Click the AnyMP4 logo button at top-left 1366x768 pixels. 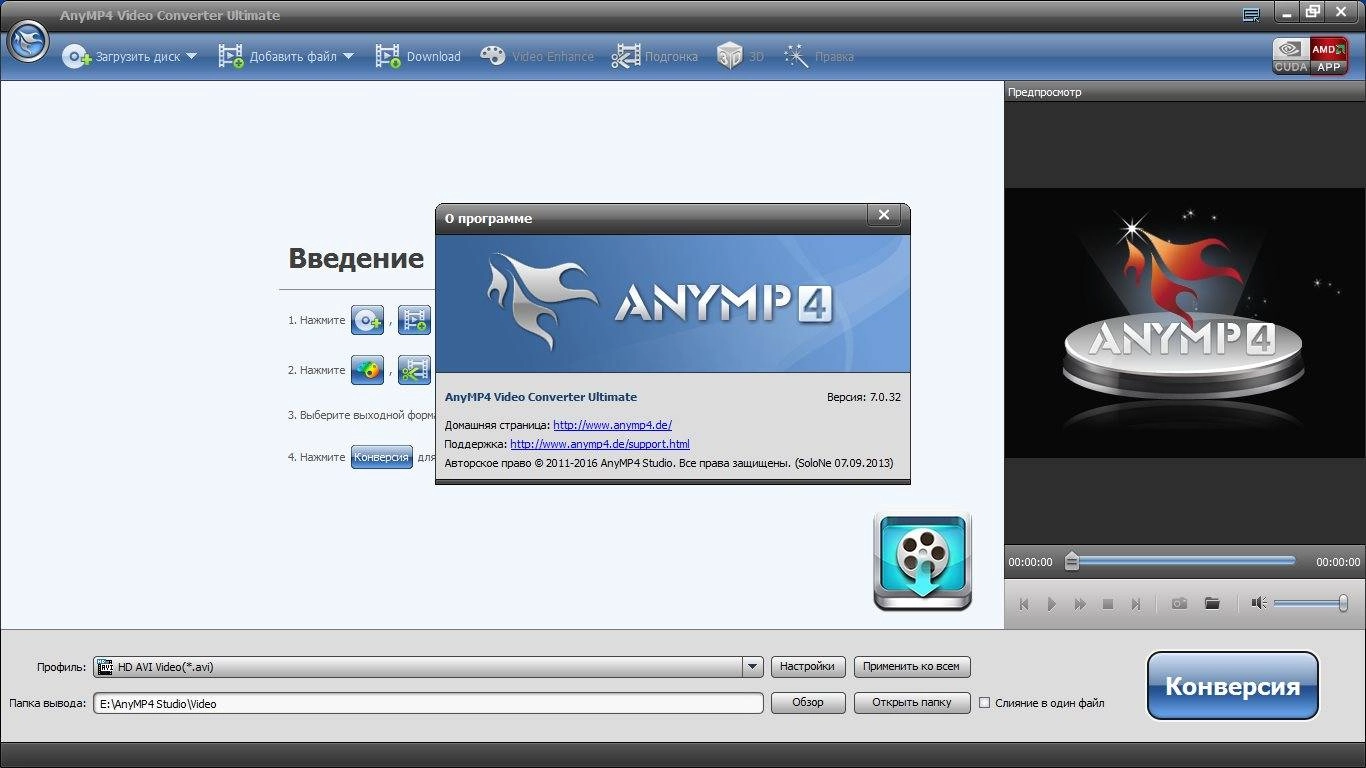point(28,42)
